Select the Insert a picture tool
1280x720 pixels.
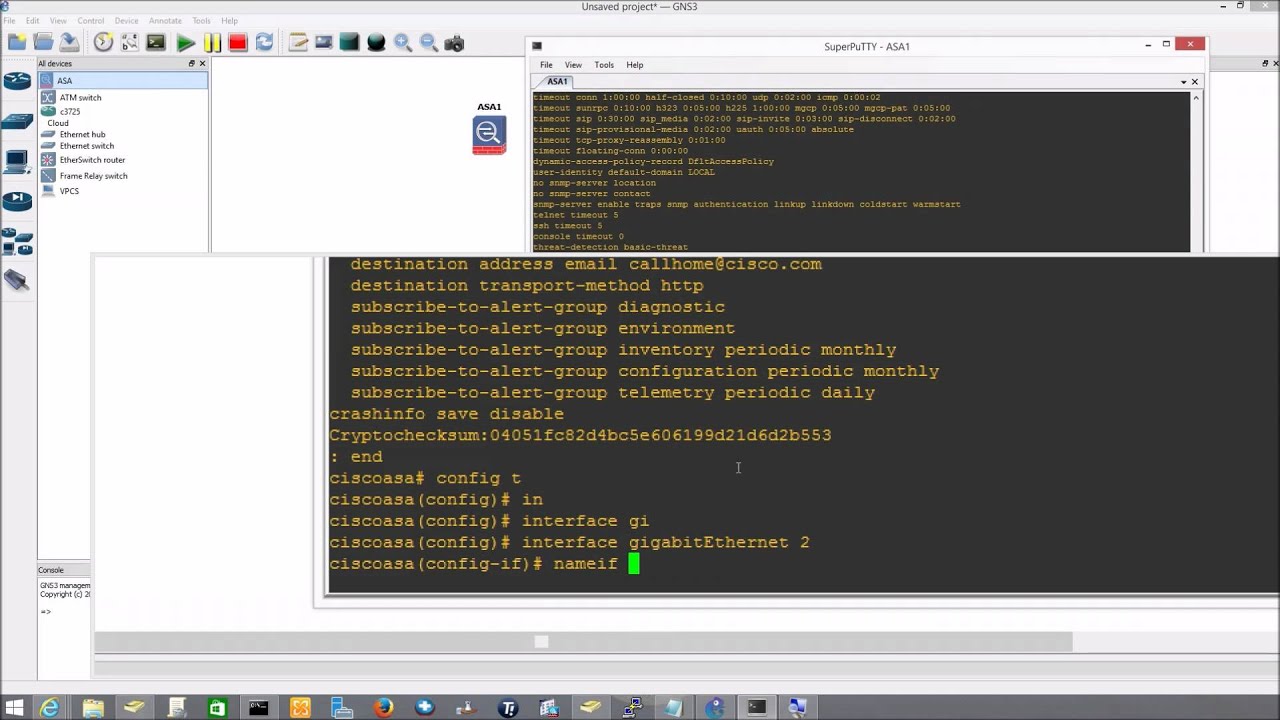tap(324, 42)
